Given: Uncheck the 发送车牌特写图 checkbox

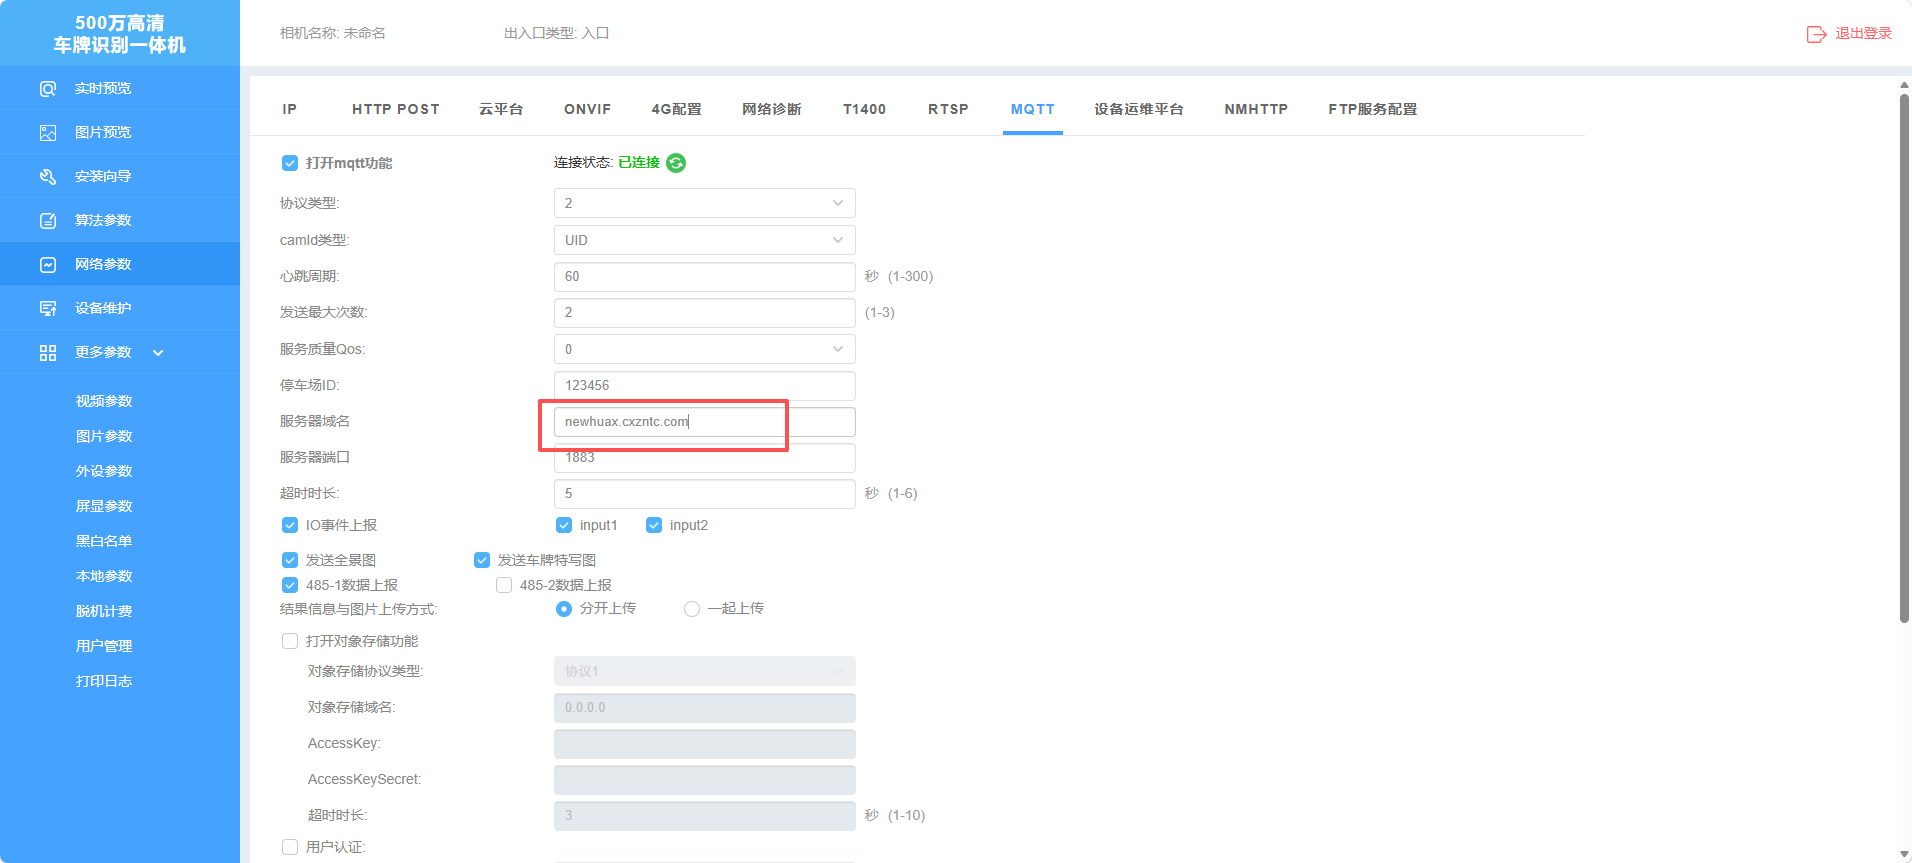Looking at the screenshot, I should pos(482,560).
